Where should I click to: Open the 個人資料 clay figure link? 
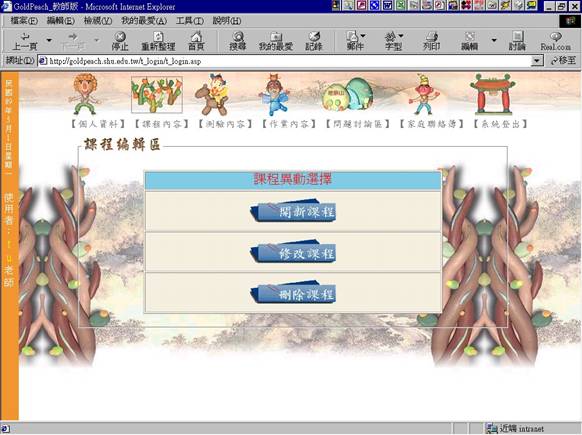(85, 94)
